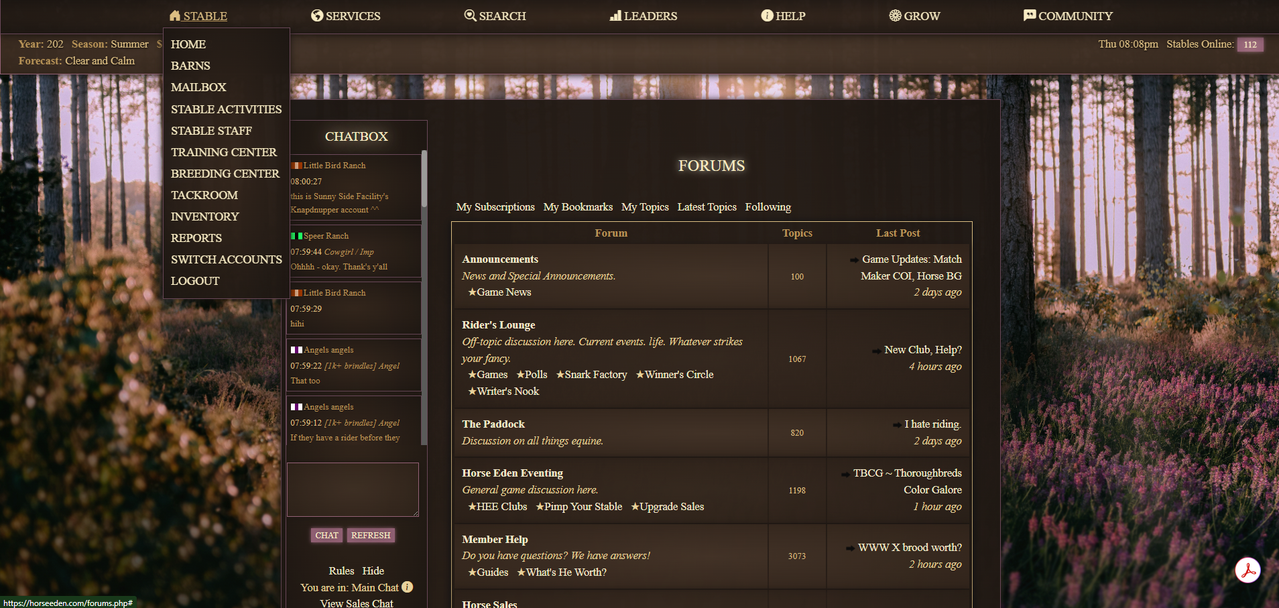Click the Services globe icon
The height and width of the screenshot is (608, 1279).
[317, 16]
